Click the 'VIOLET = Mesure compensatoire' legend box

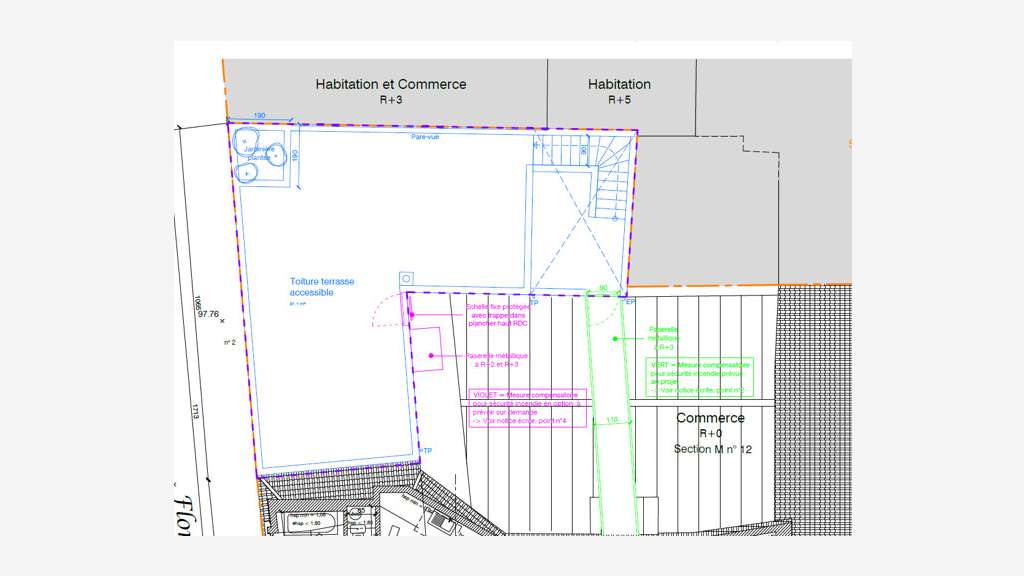[x=528, y=408]
